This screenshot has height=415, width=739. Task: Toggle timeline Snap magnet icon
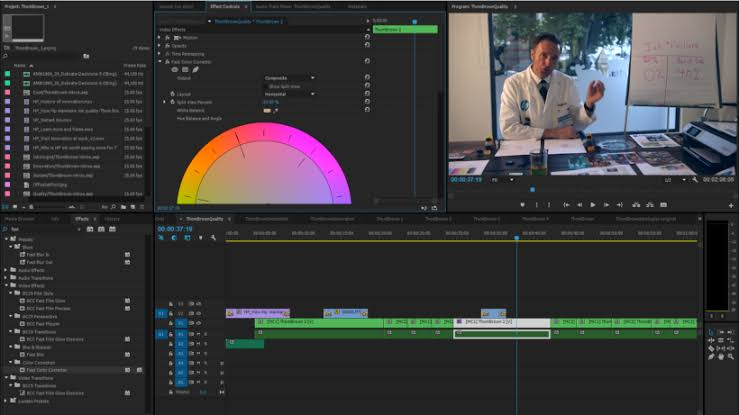coord(174,238)
